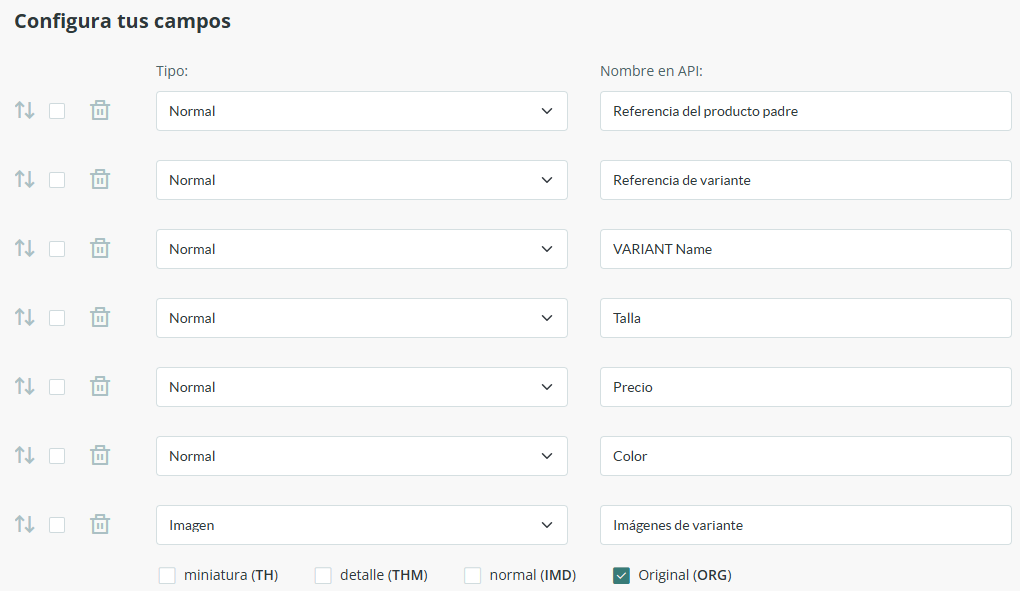Click trash icon for Referencia de variante

click(x=100, y=180)
